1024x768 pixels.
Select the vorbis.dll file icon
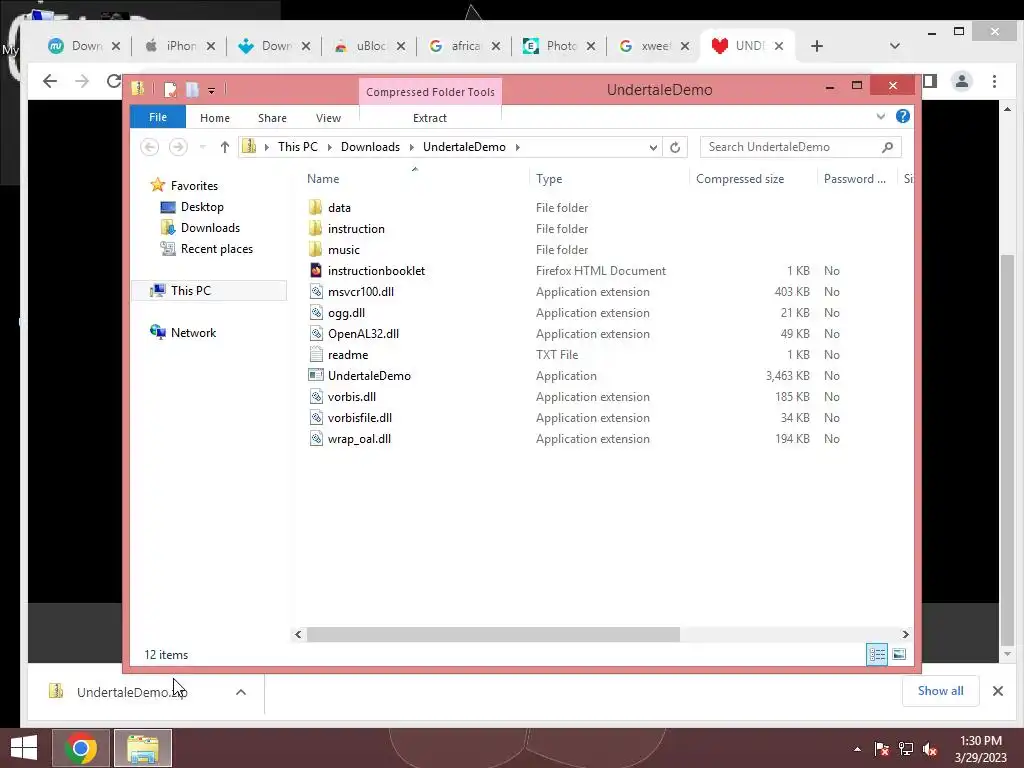315,396
